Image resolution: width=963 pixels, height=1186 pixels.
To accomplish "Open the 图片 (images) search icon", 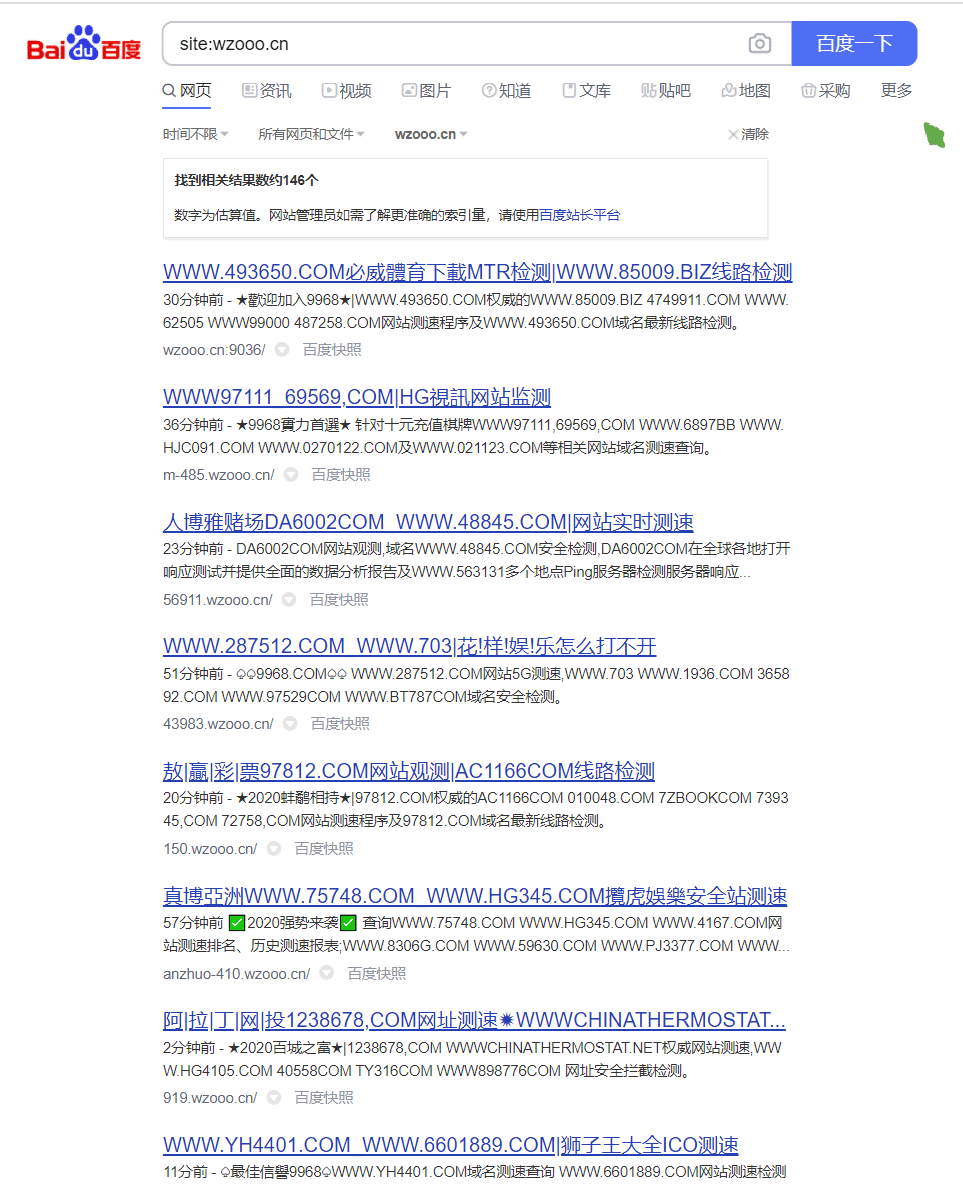I will (x=408, y=90).
